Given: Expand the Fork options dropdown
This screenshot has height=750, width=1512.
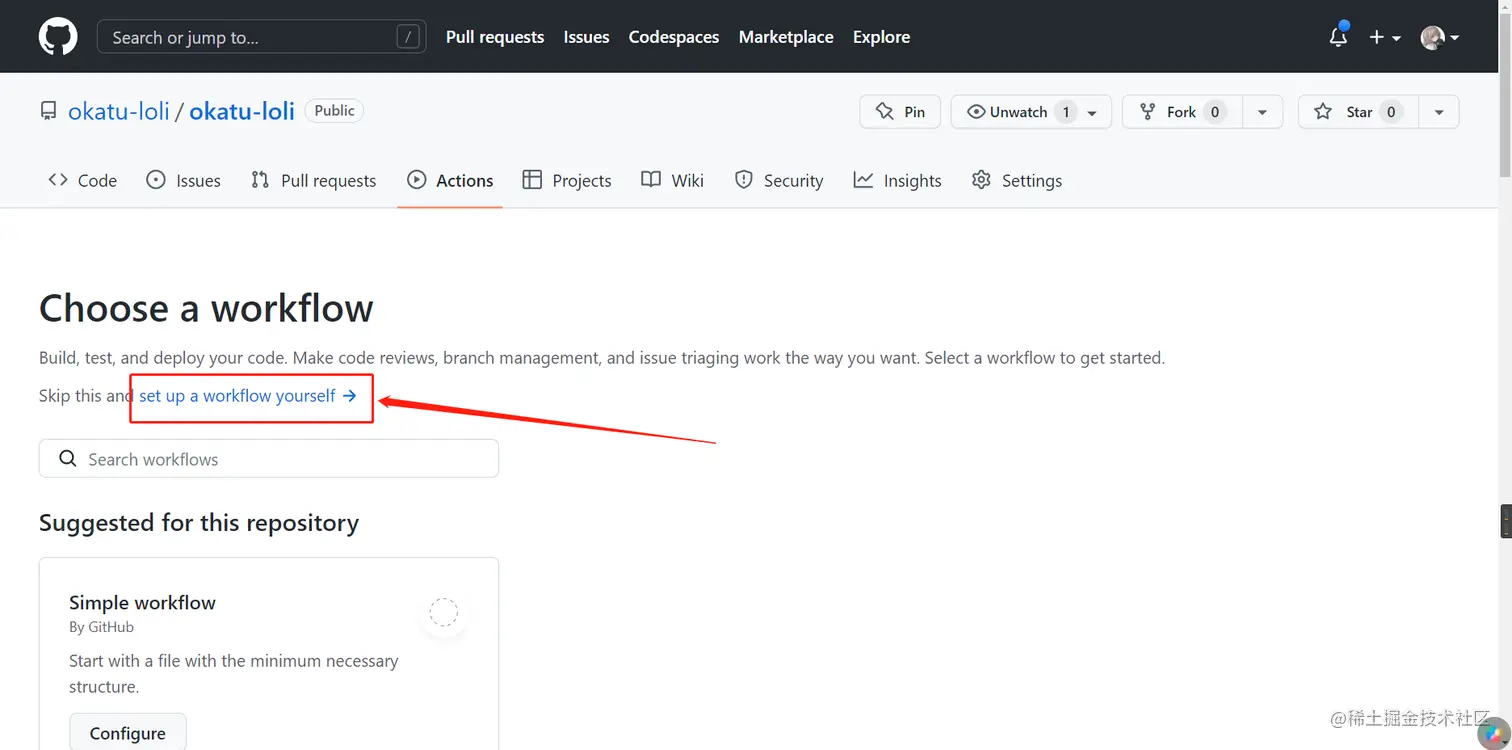Looking at the screenshot, I should [1262, 112].
